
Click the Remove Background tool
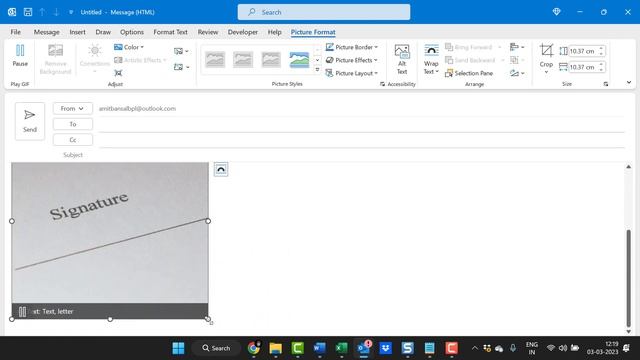[x=55, y=59]
